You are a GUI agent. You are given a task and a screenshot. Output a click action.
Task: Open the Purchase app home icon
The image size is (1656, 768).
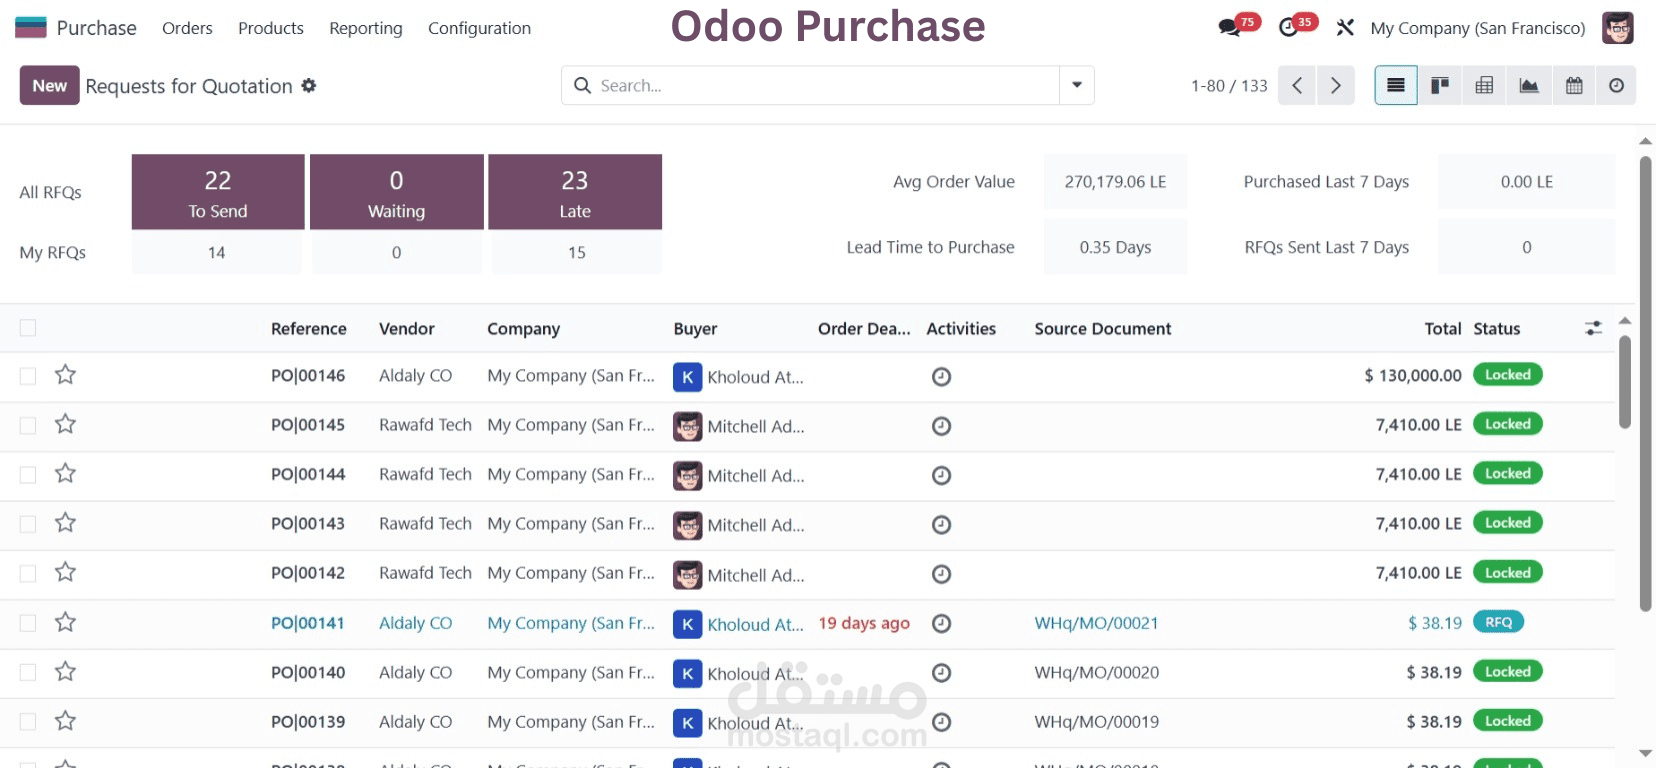(x=31, y=28)
